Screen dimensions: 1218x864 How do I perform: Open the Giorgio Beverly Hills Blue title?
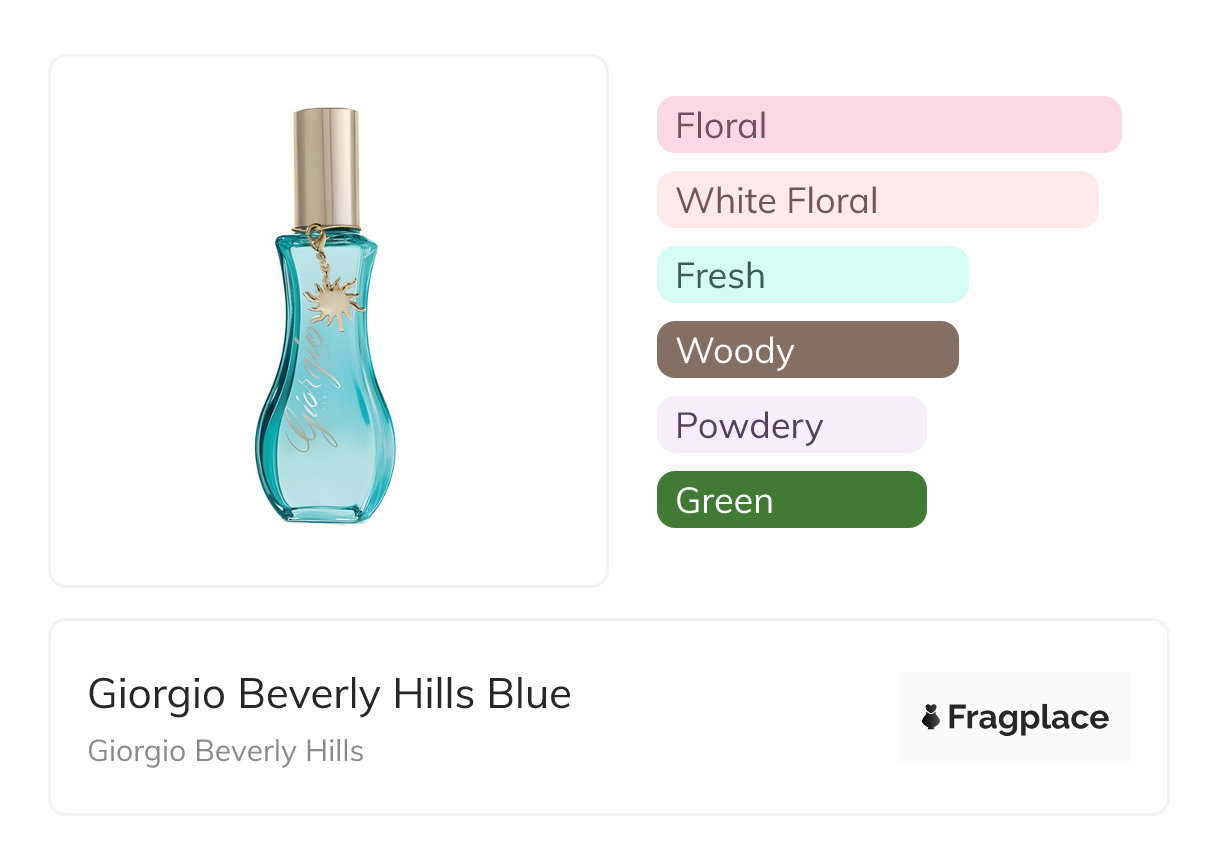tap(329, 694)
